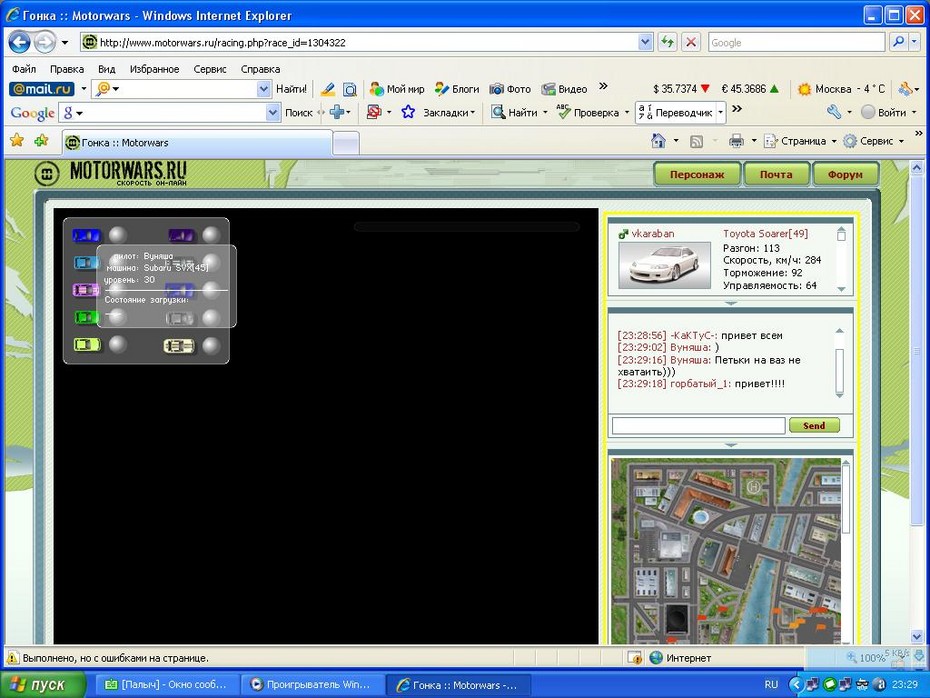Open the recent pages dropdown beside Forward
Image resolution: width=930 pixels, height=698 pixels.
tap(65, 43)
